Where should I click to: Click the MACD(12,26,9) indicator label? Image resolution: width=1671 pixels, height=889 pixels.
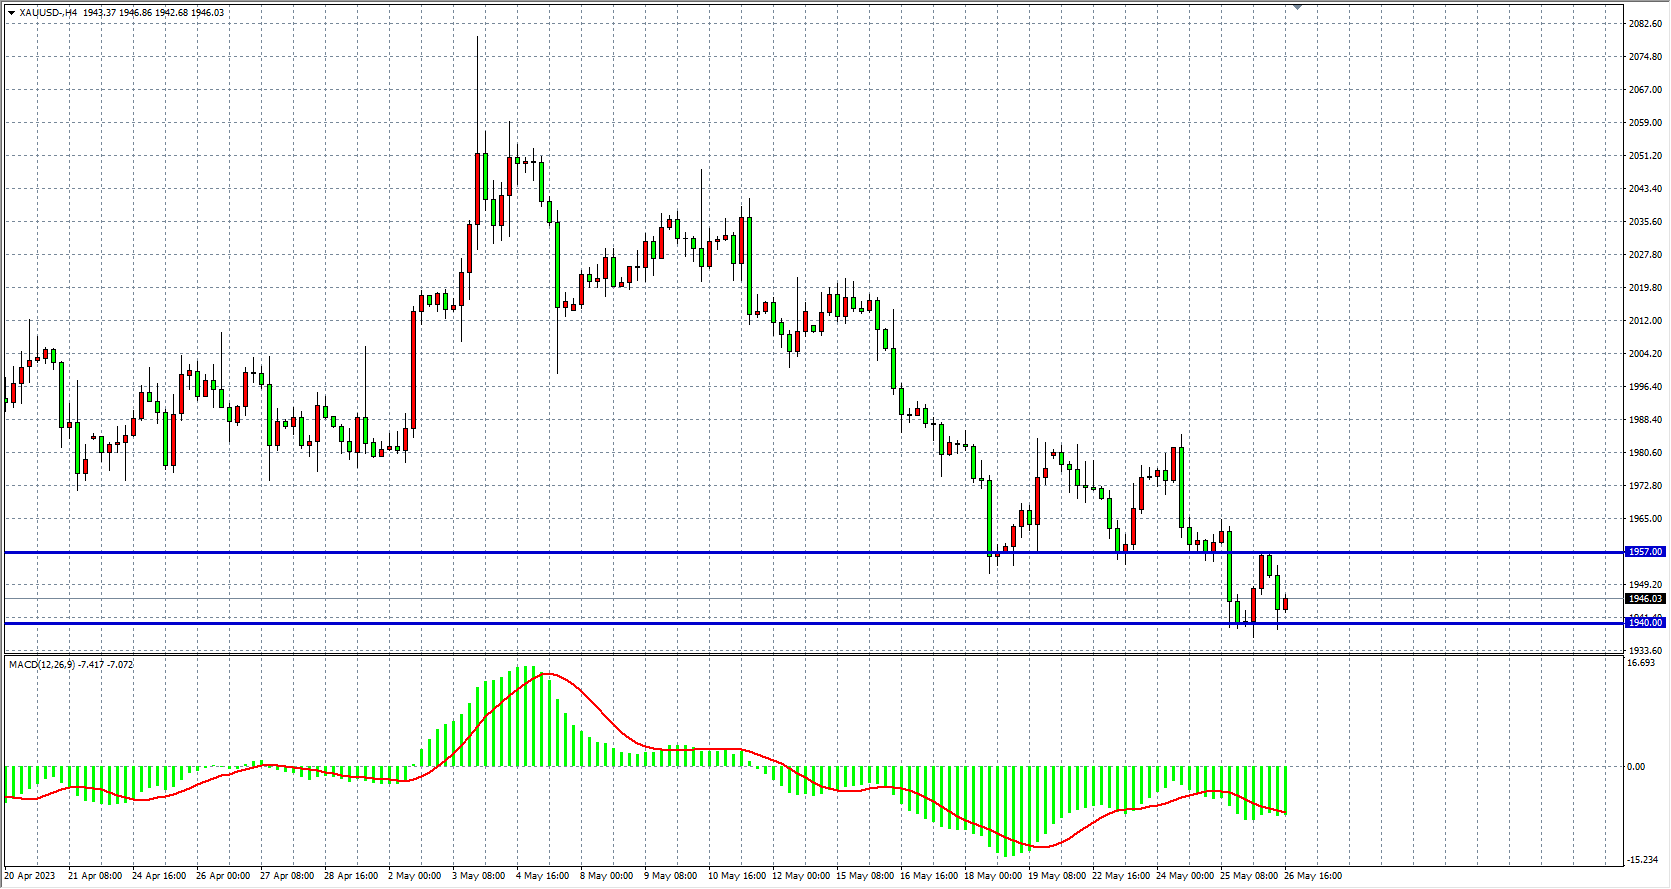pyautogui.click(x=70, y=665)
